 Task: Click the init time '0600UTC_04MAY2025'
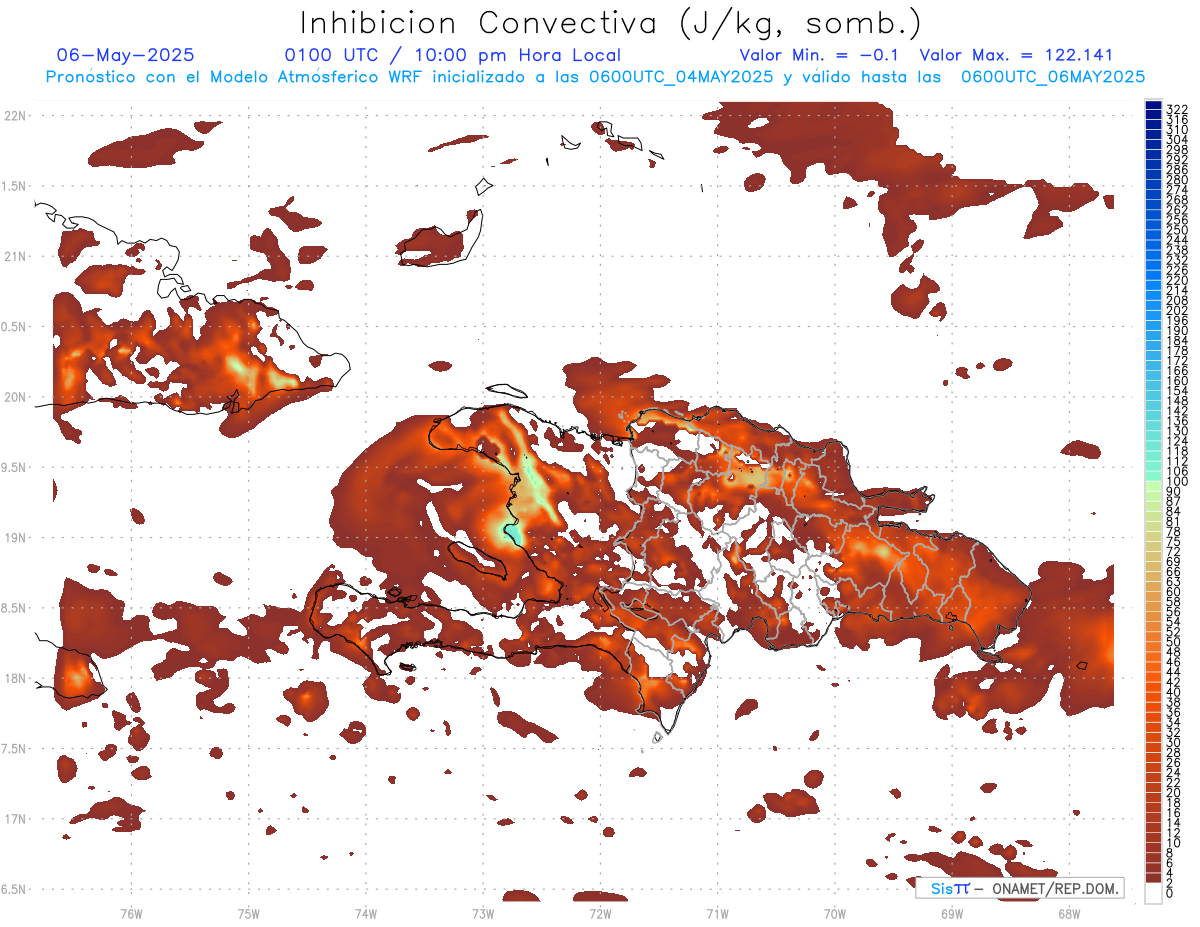click(681, 77)
